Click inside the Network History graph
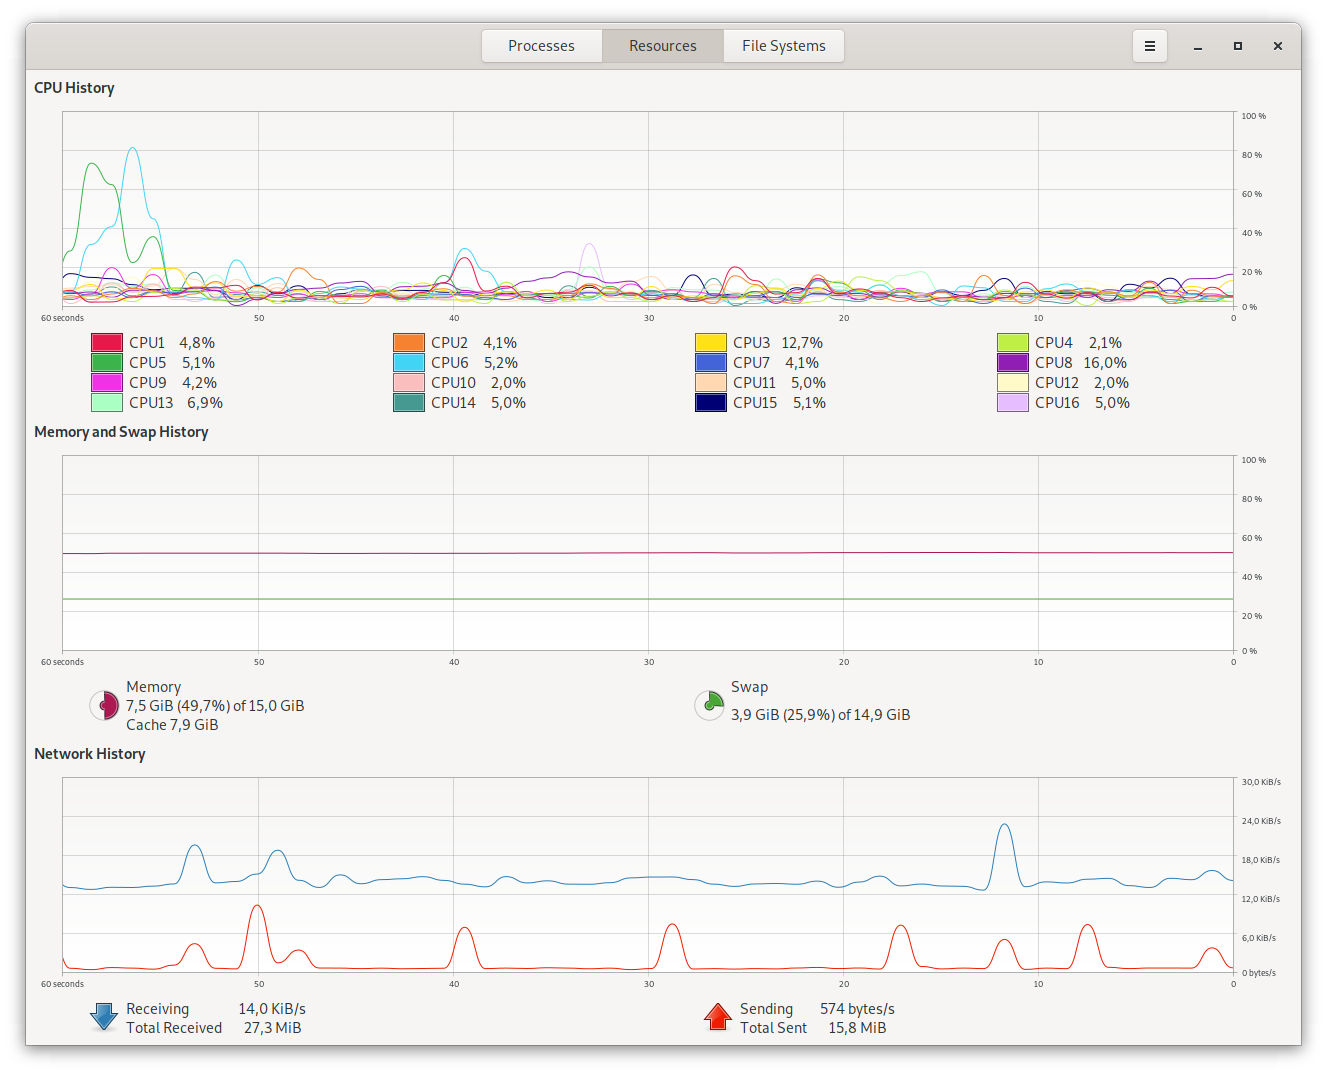1327x1074 pixels. (x=648, y=875)
